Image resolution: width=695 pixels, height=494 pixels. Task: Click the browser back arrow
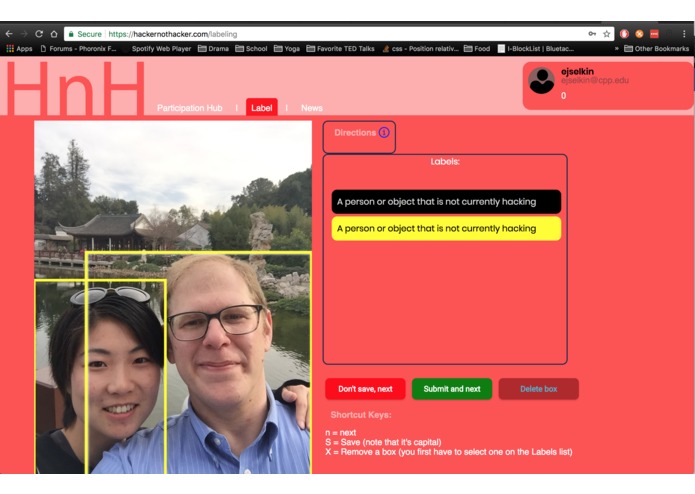click(x=9, y=34)
